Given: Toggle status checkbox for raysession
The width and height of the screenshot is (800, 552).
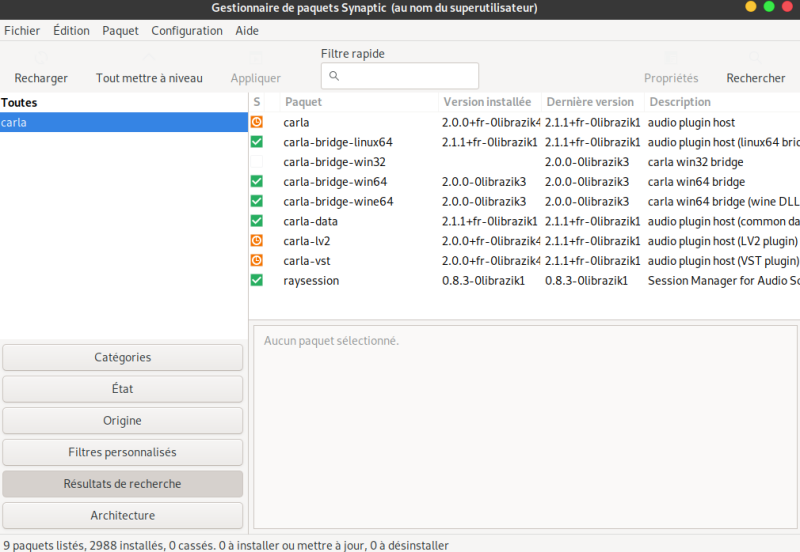Looking at the screenshot, I should coord(257,280).
